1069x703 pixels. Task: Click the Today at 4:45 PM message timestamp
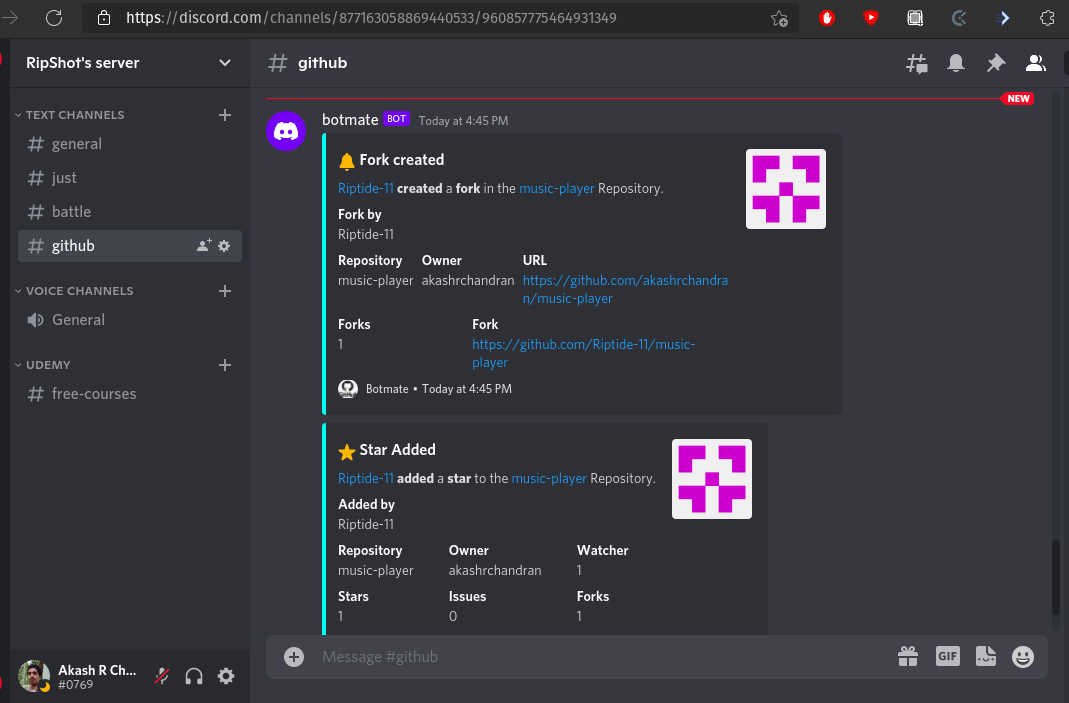463,121
